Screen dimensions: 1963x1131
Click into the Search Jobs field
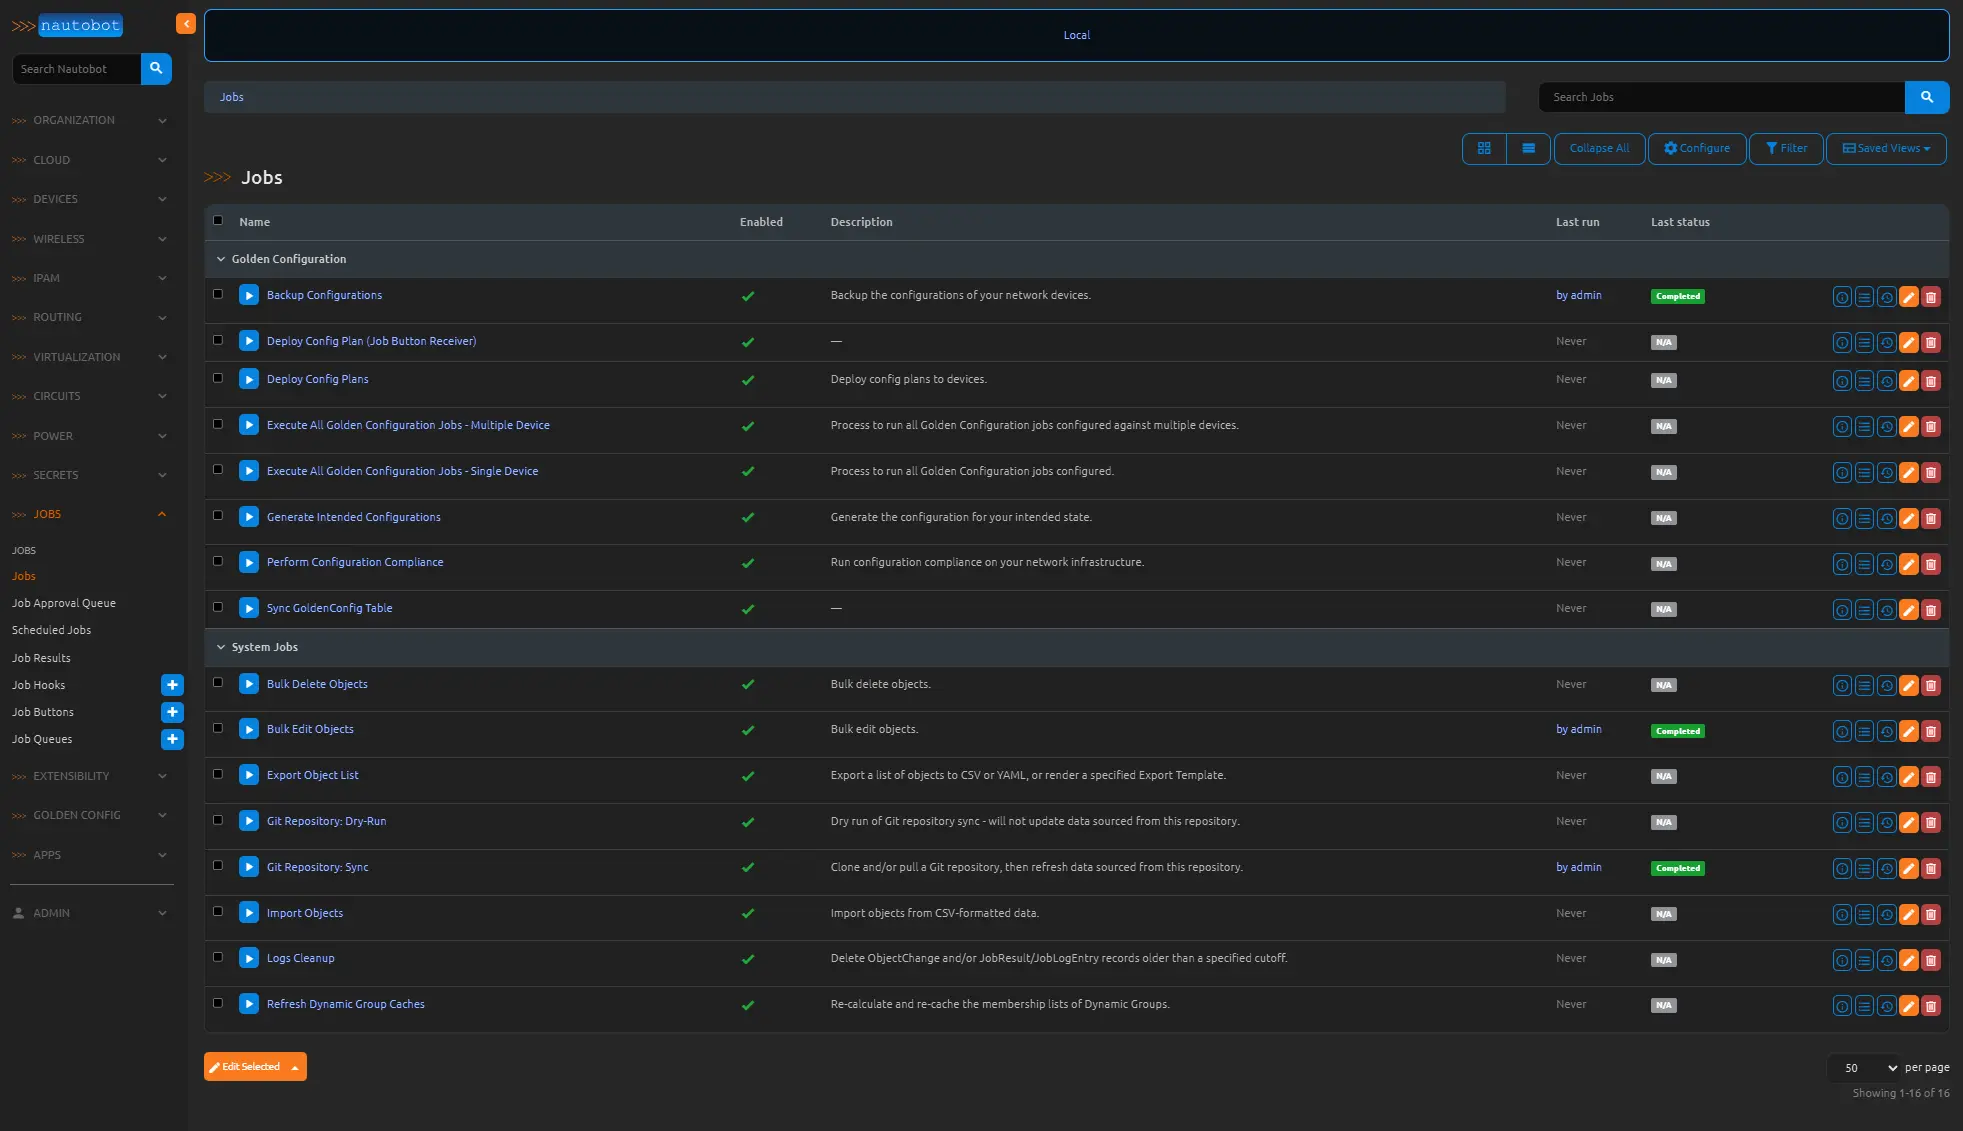point(1720,97)
